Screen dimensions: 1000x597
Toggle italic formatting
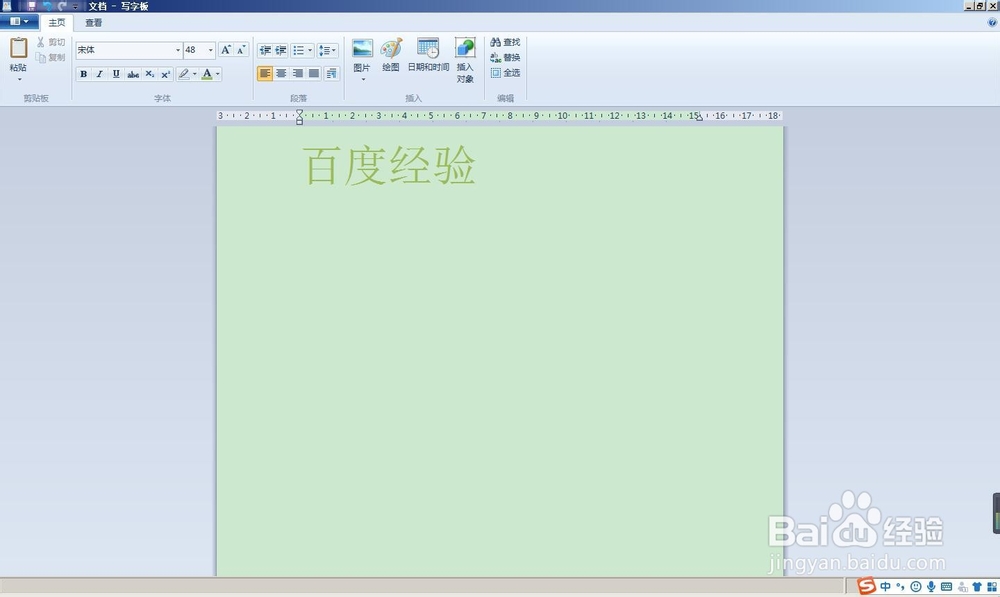pyautogui.click(x=100, y=73)
